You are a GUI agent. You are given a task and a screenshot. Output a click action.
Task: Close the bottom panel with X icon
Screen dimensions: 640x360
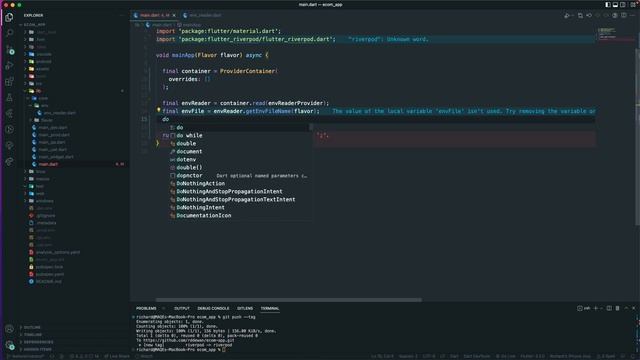point(633,308)
